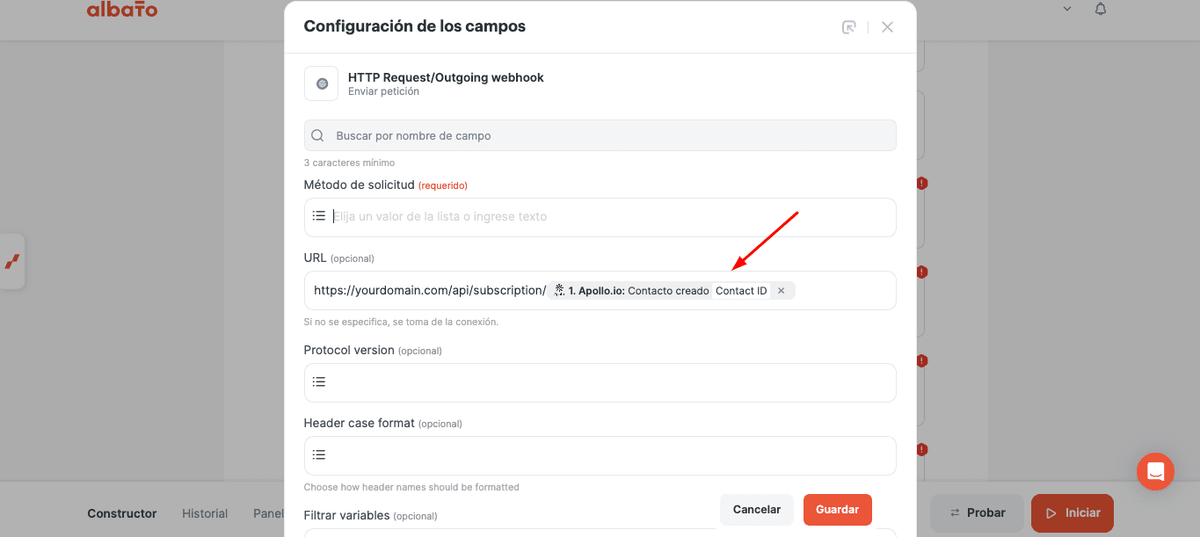Click the HTTP Request app icon
This screenshot has width=1200, height=537.
[x=321, y=84]
